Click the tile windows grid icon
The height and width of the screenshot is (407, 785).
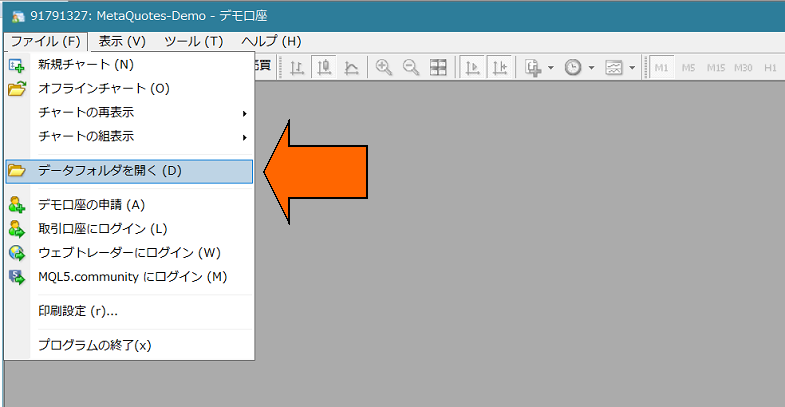438,67
